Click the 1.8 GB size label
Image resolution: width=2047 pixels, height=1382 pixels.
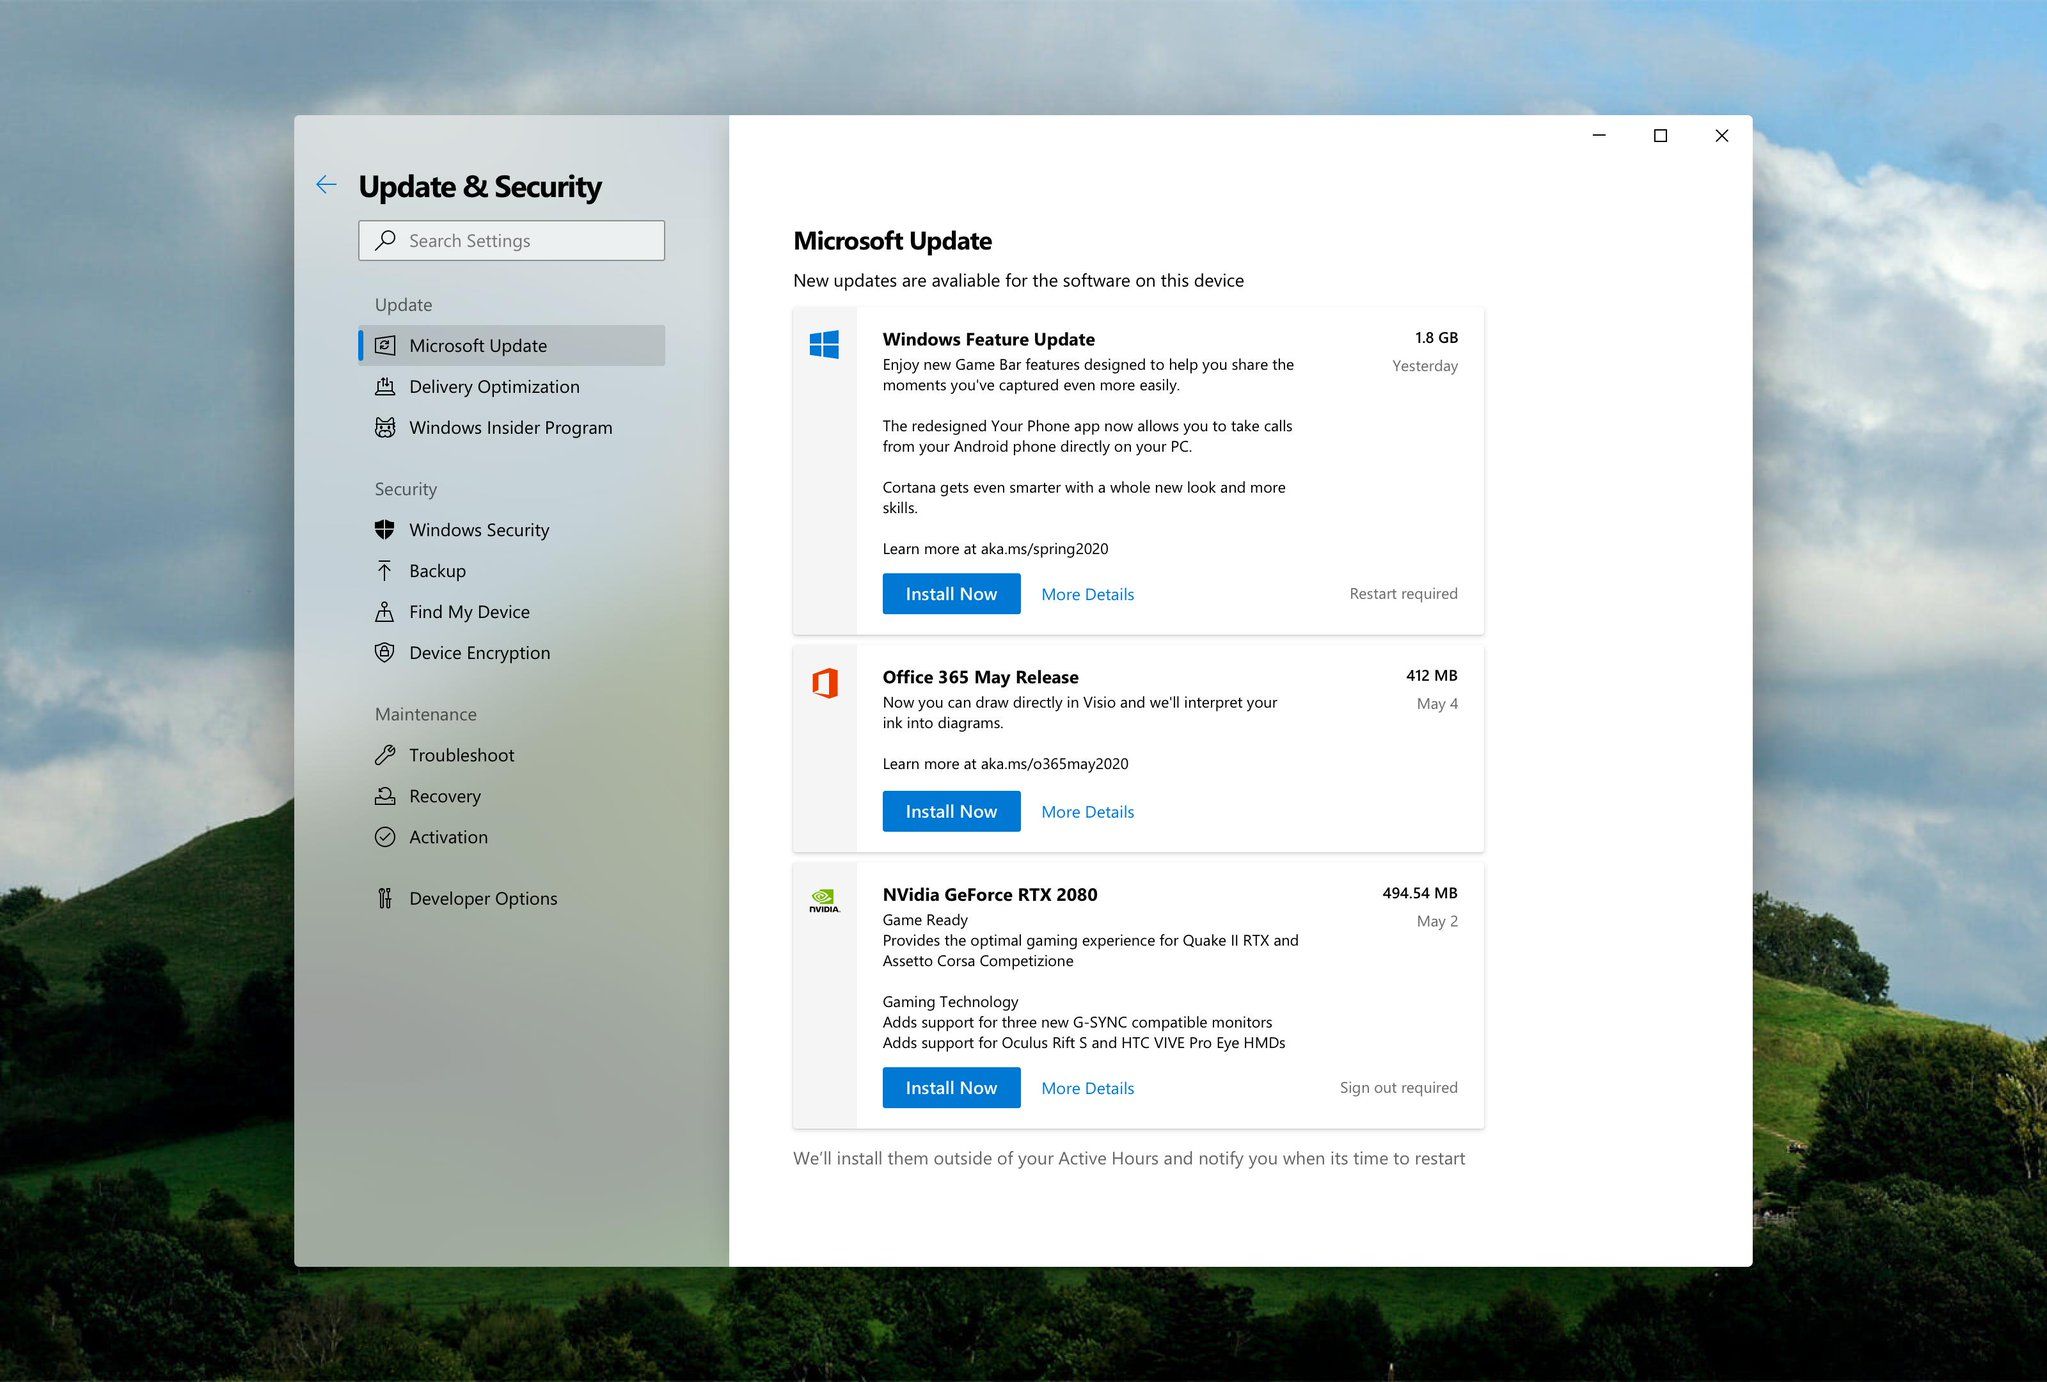1436,337
